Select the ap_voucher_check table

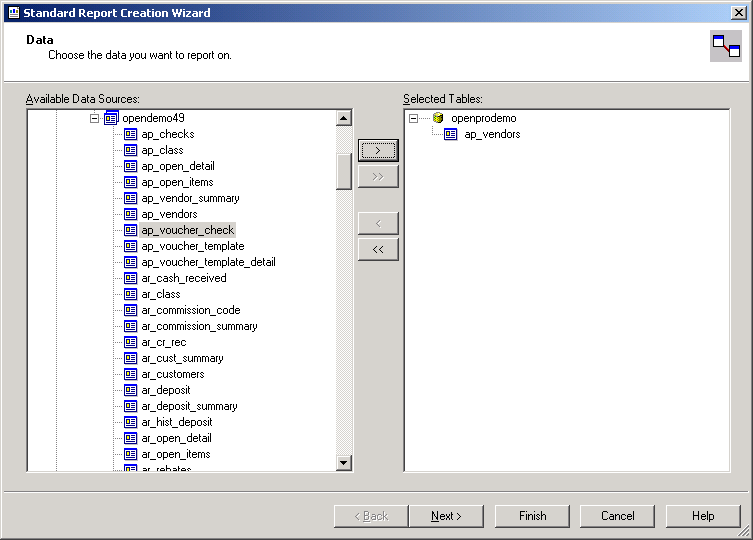pos(187,230)
